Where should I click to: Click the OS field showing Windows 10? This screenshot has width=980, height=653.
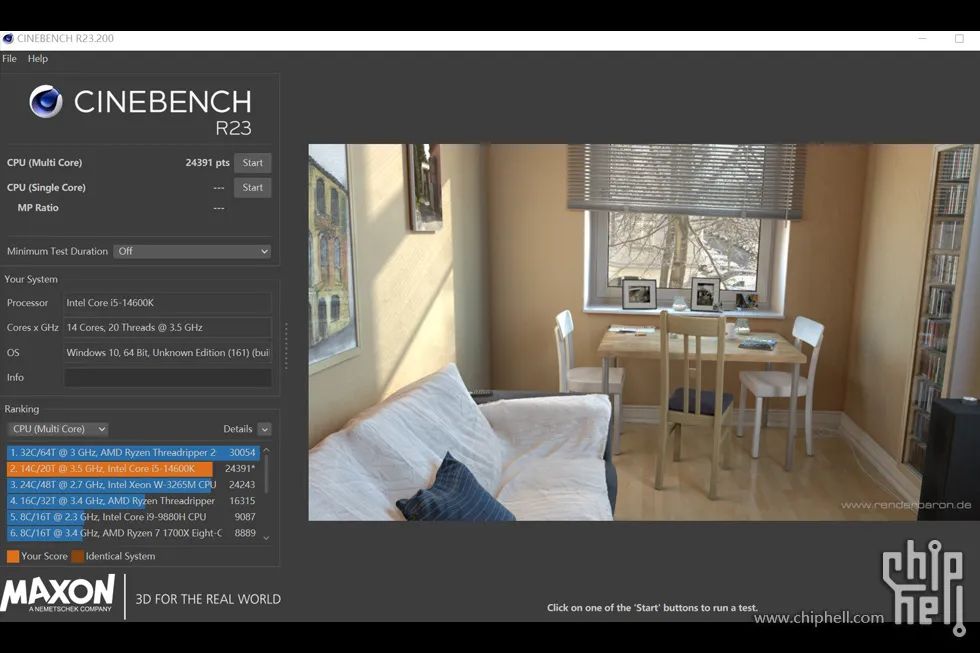[168, 352]
